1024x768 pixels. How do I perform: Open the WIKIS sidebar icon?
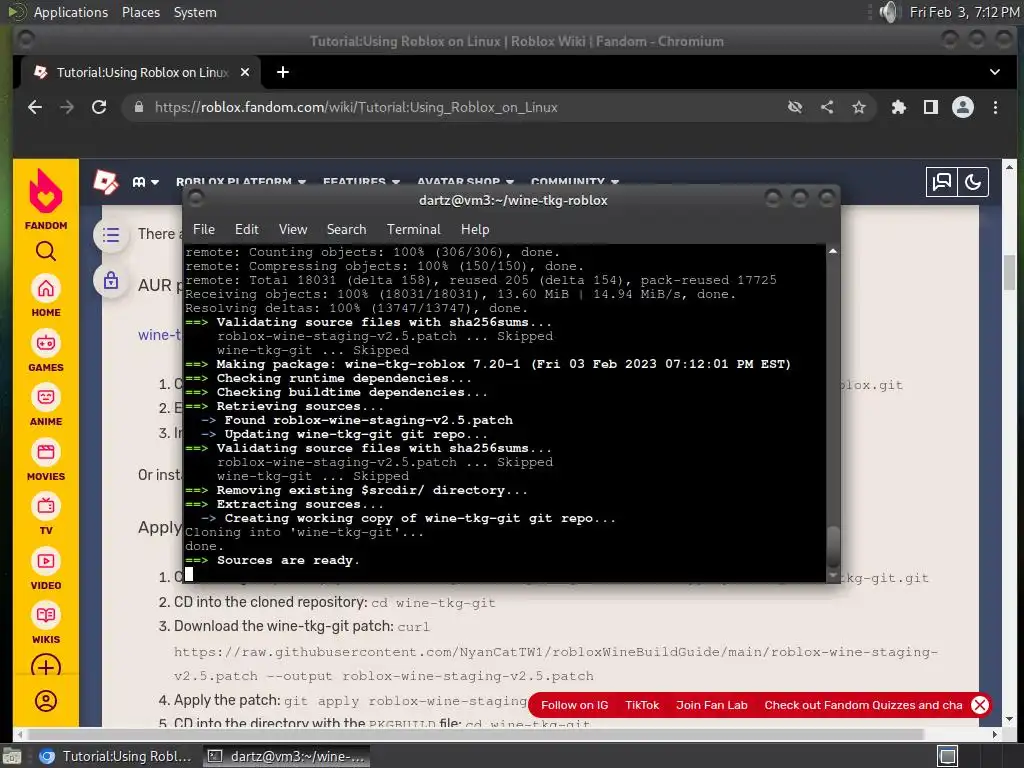[46, 615]
